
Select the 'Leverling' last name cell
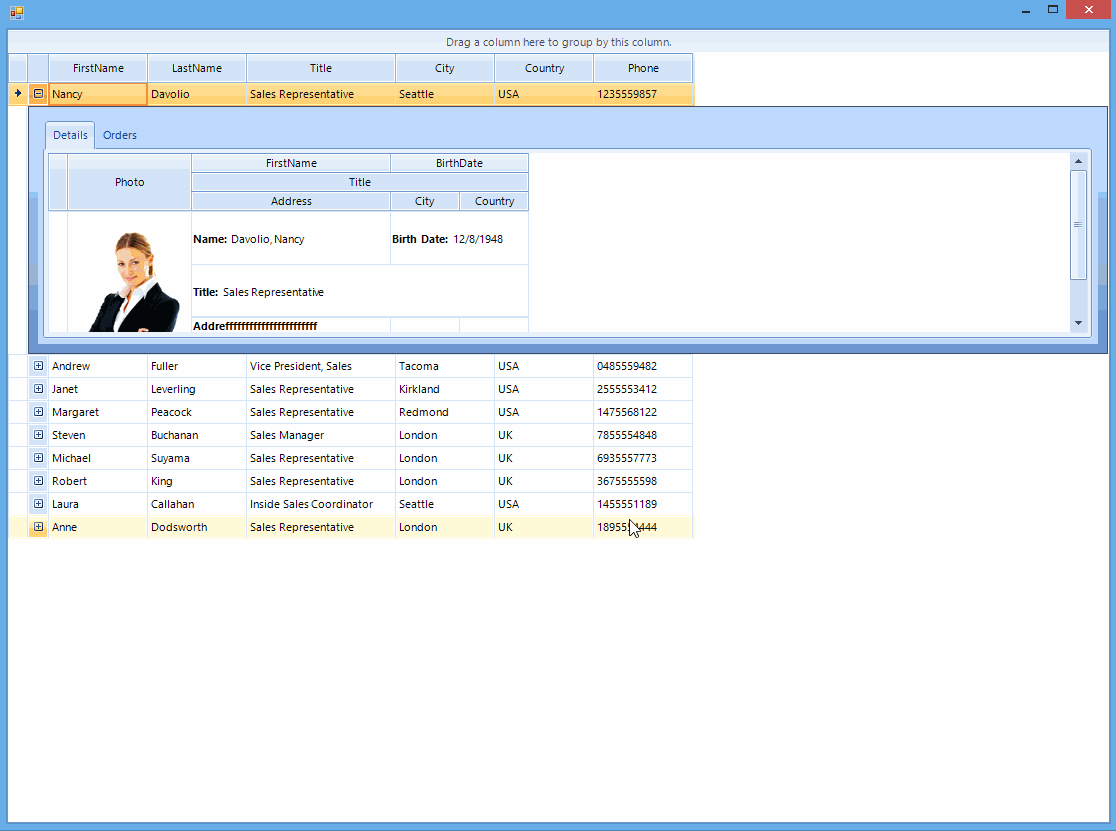[x=197, y=389]
